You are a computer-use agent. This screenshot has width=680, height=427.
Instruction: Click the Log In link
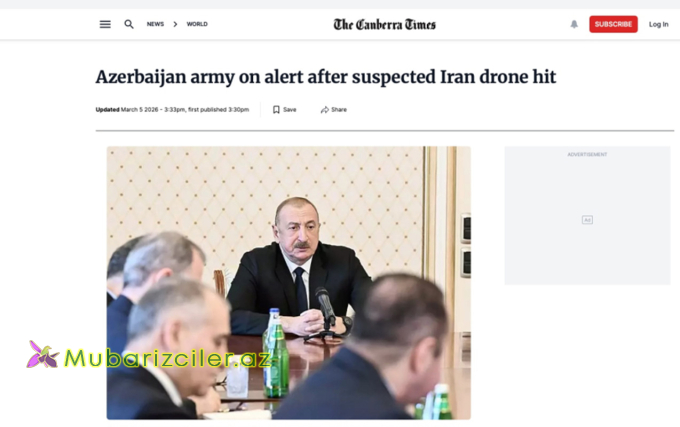(658, 24)
